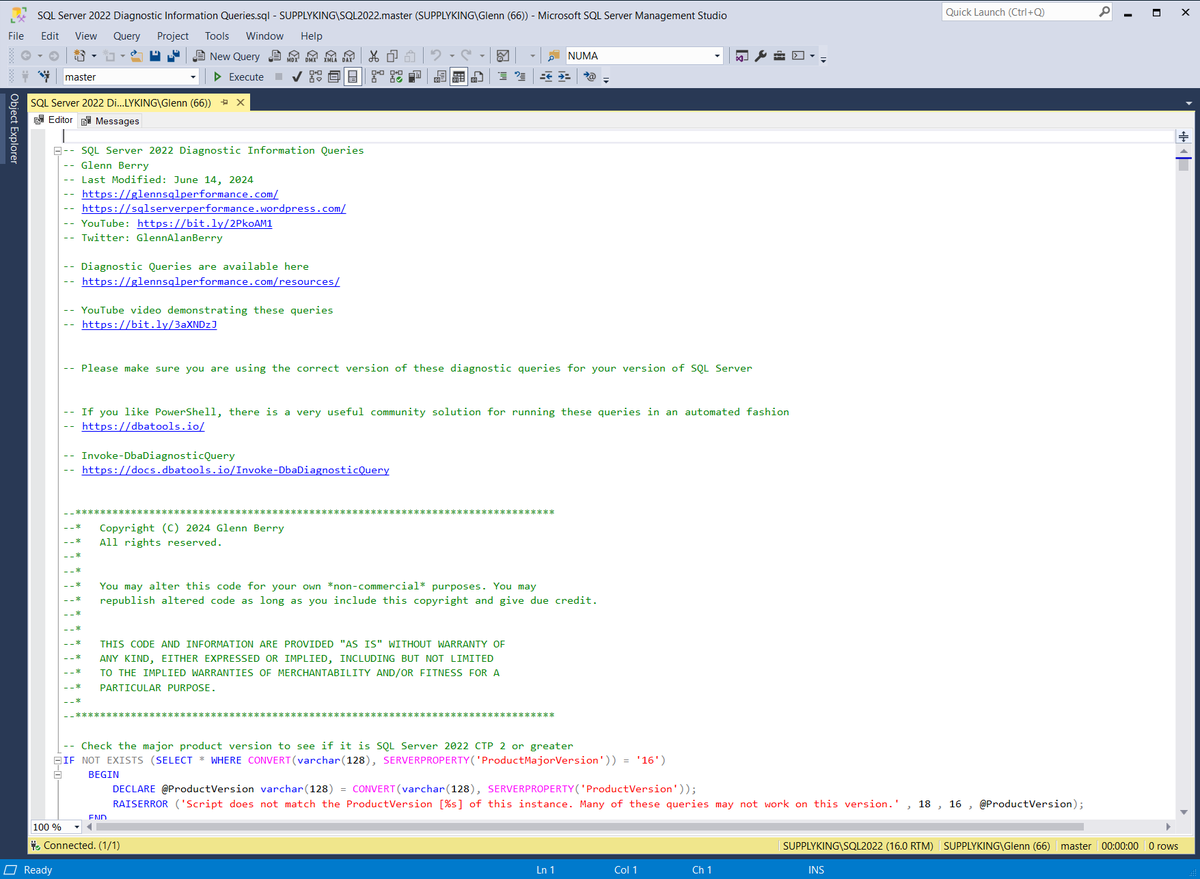Open the first toolbar overflow options
1200x879 pixels.
click(823, 59)
